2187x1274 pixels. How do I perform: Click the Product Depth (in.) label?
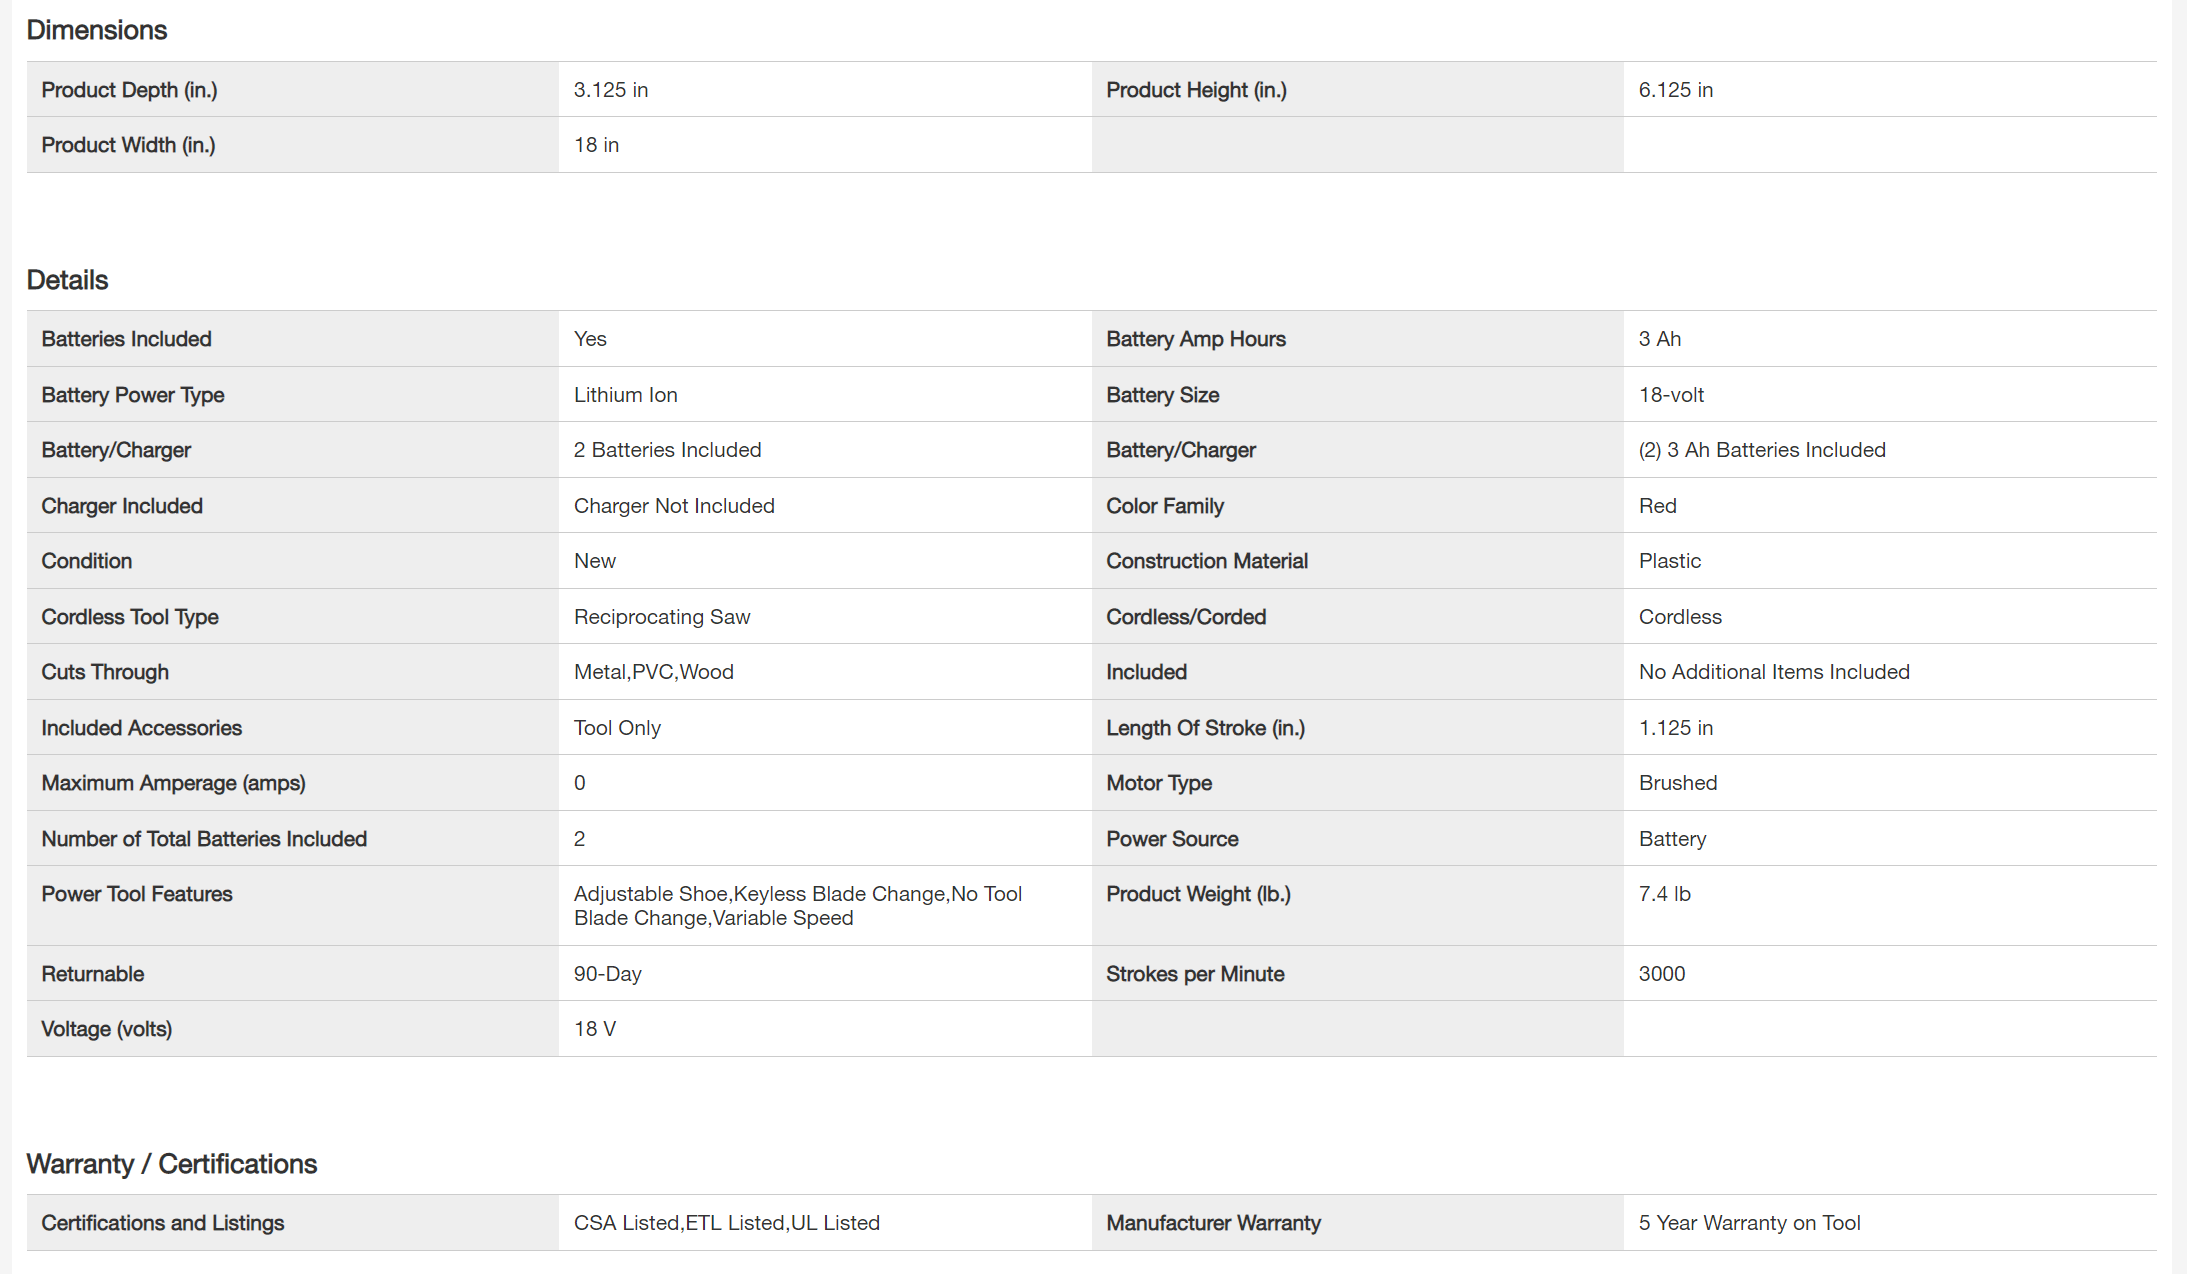[x=129, y=90]
